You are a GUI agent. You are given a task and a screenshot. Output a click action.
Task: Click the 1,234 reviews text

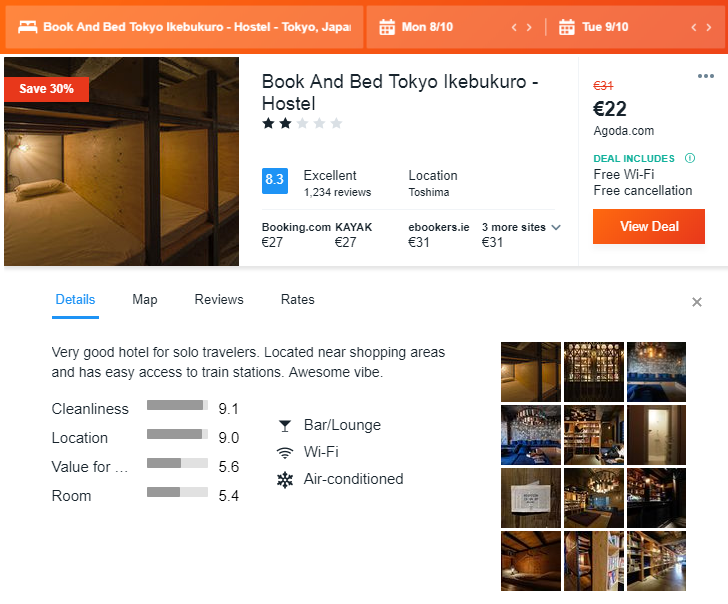click(x=338, y=193)
